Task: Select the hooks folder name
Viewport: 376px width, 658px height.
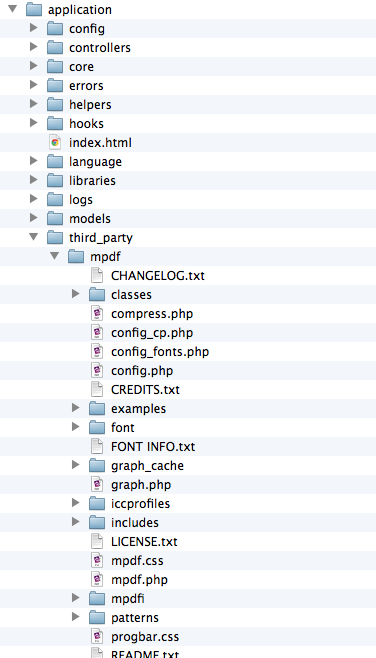Action: coord(86,123)
